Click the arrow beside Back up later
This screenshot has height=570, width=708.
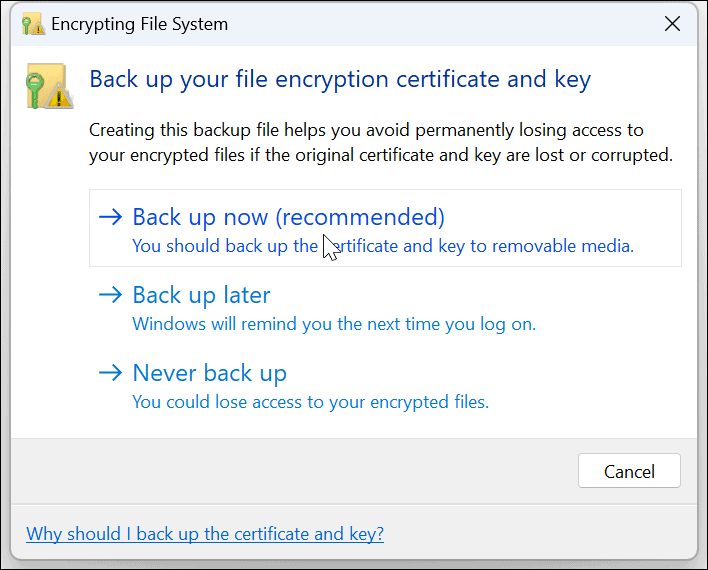click(111, 295)
